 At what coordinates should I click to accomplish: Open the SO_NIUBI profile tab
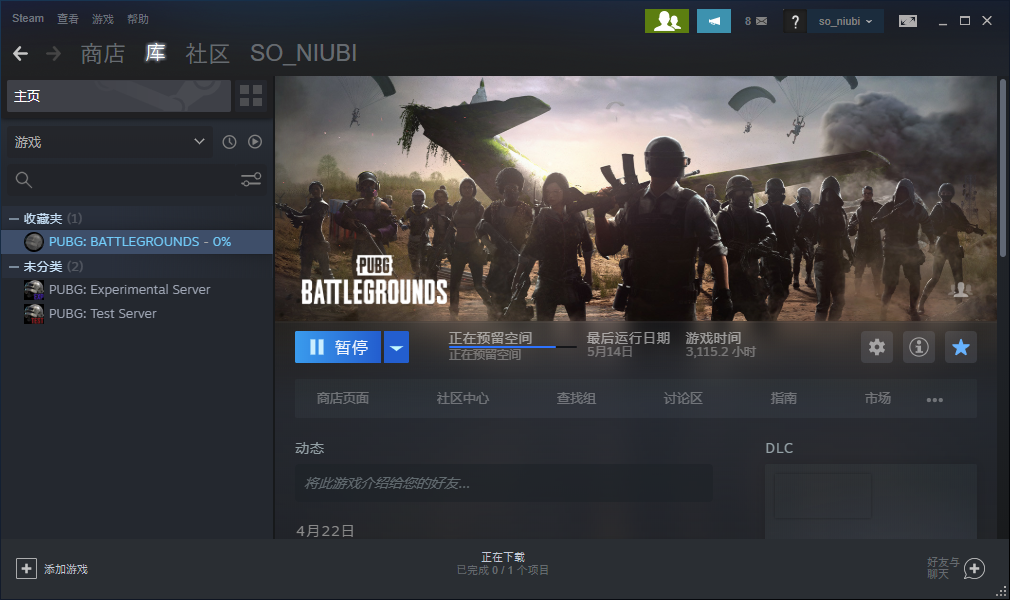[303, 53]
